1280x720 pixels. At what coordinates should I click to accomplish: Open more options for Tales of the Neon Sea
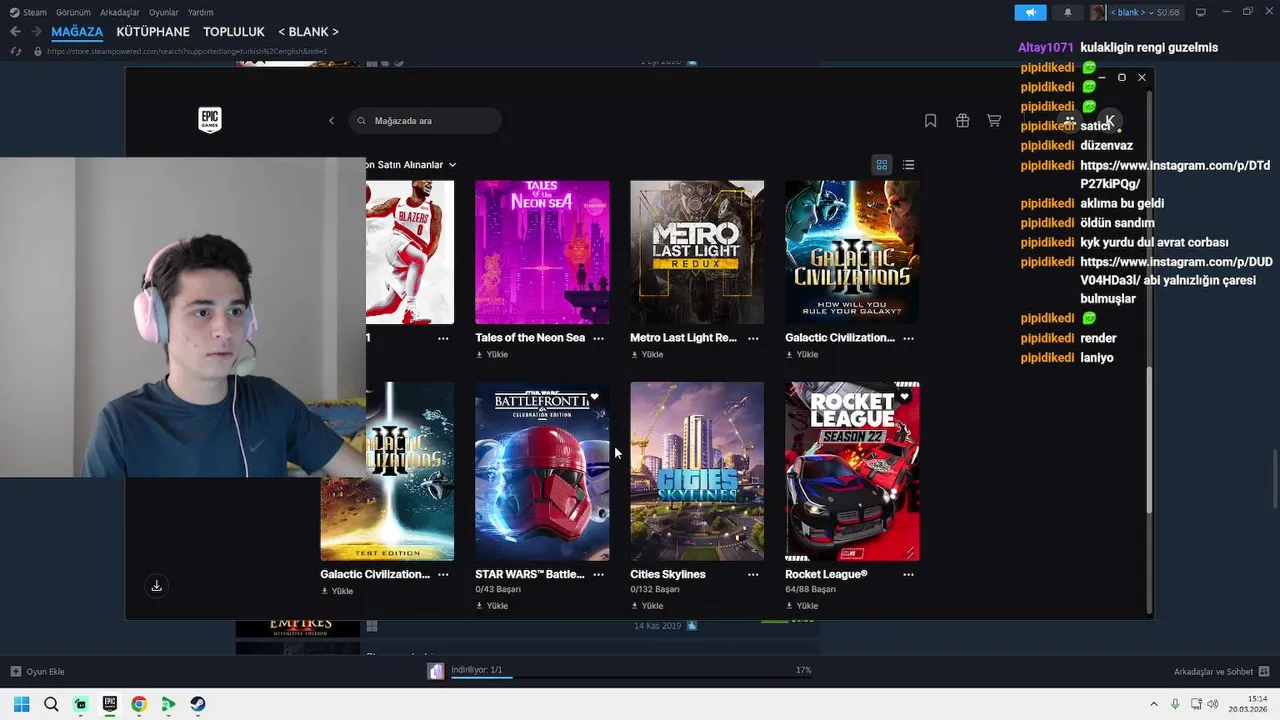tap(598, 338)
